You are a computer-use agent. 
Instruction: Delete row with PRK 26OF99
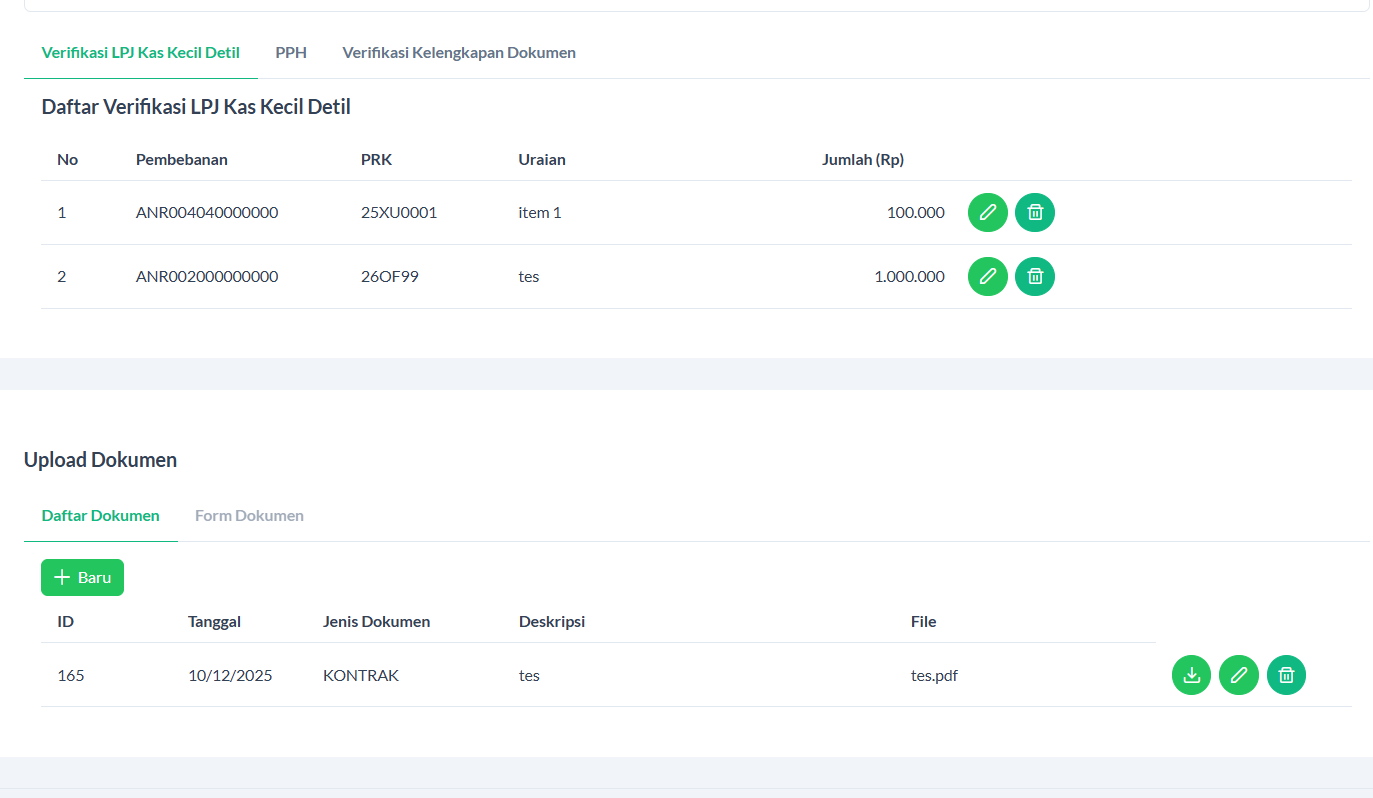pos(1035,276)
